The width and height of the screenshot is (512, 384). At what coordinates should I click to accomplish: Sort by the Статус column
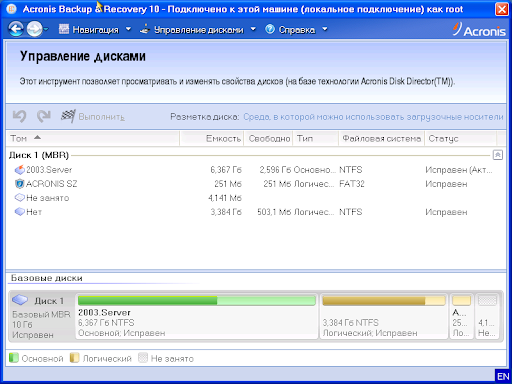pos(461,138)
